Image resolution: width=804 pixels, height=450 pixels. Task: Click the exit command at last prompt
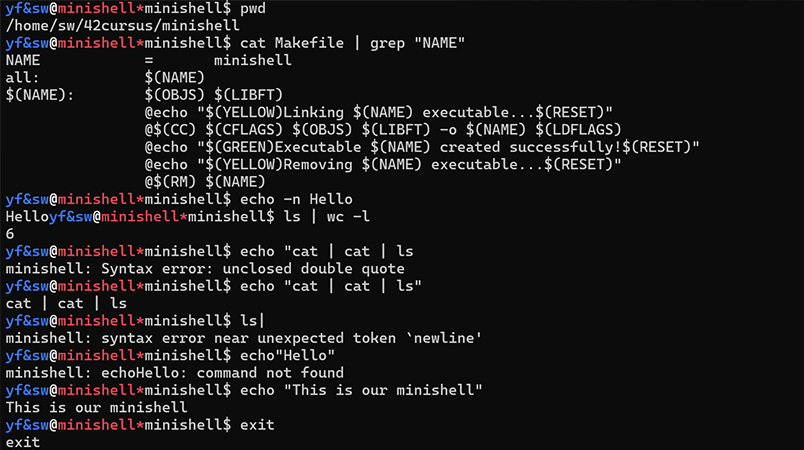coord(257,425)
